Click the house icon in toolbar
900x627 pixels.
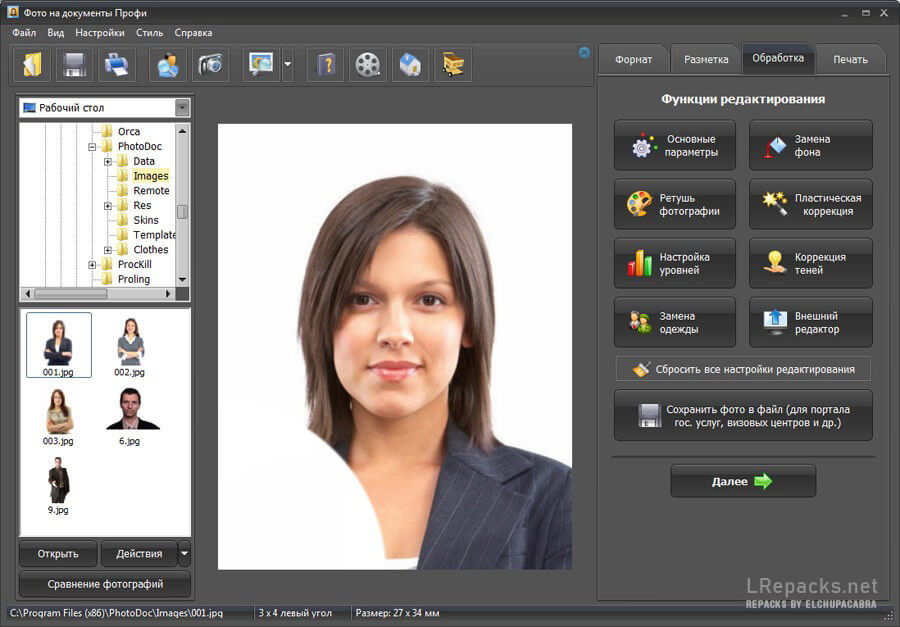click(410, 65)
